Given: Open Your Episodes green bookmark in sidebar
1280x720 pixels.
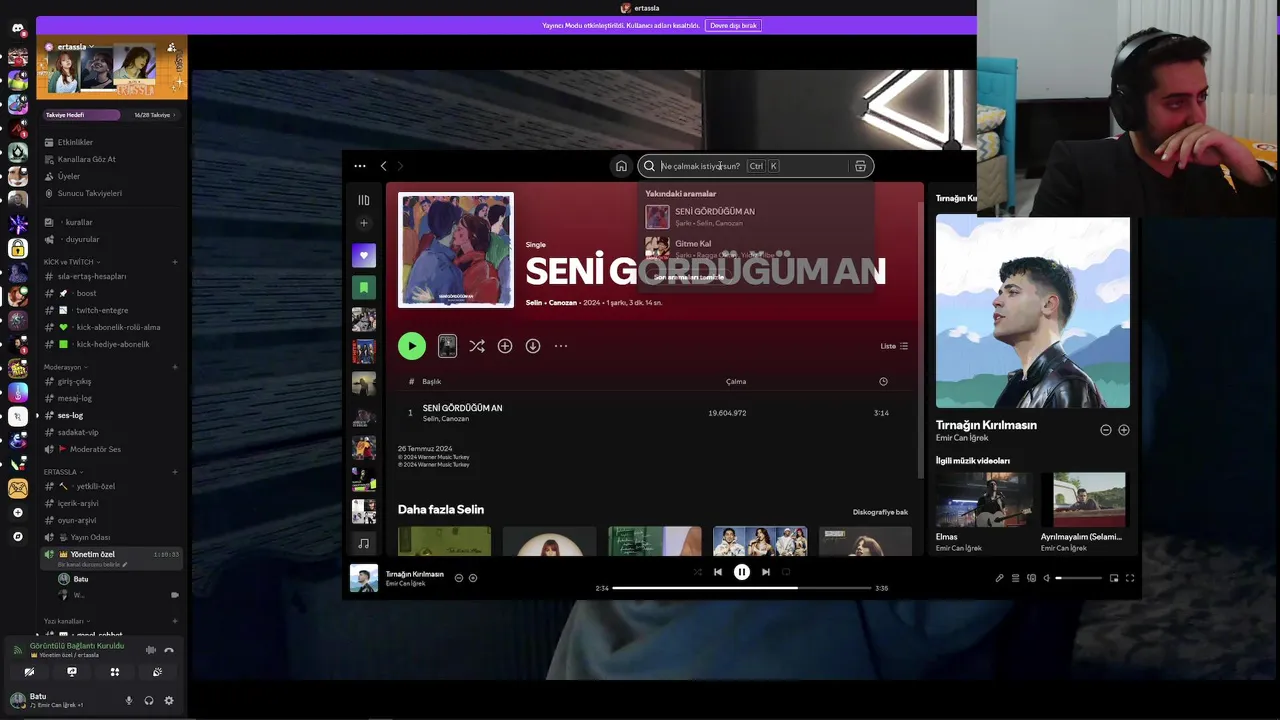Looking at the screenshot, I should point(364,287).
